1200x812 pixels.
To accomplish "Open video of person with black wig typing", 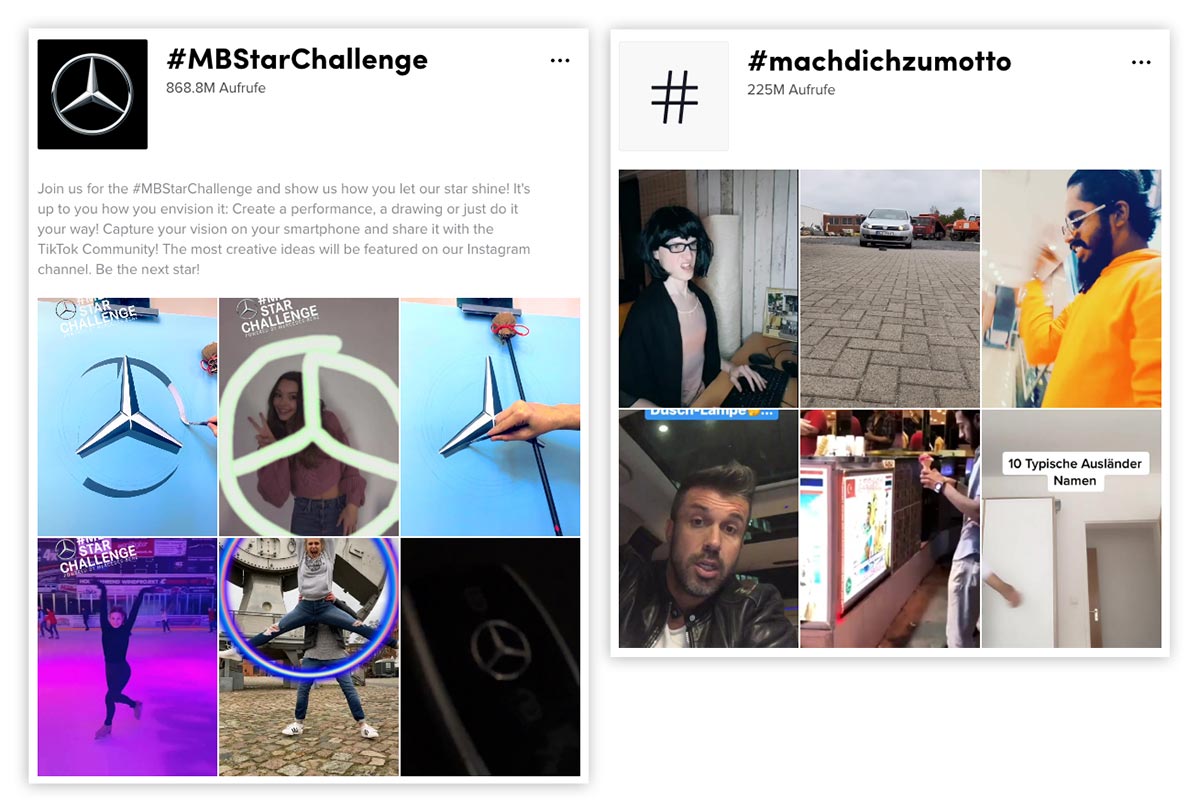I will point(708,288).
